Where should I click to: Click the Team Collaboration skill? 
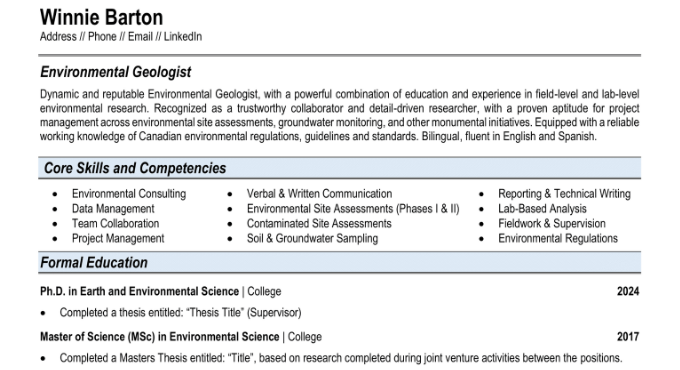pyautogui.click(x=115, y=223)
